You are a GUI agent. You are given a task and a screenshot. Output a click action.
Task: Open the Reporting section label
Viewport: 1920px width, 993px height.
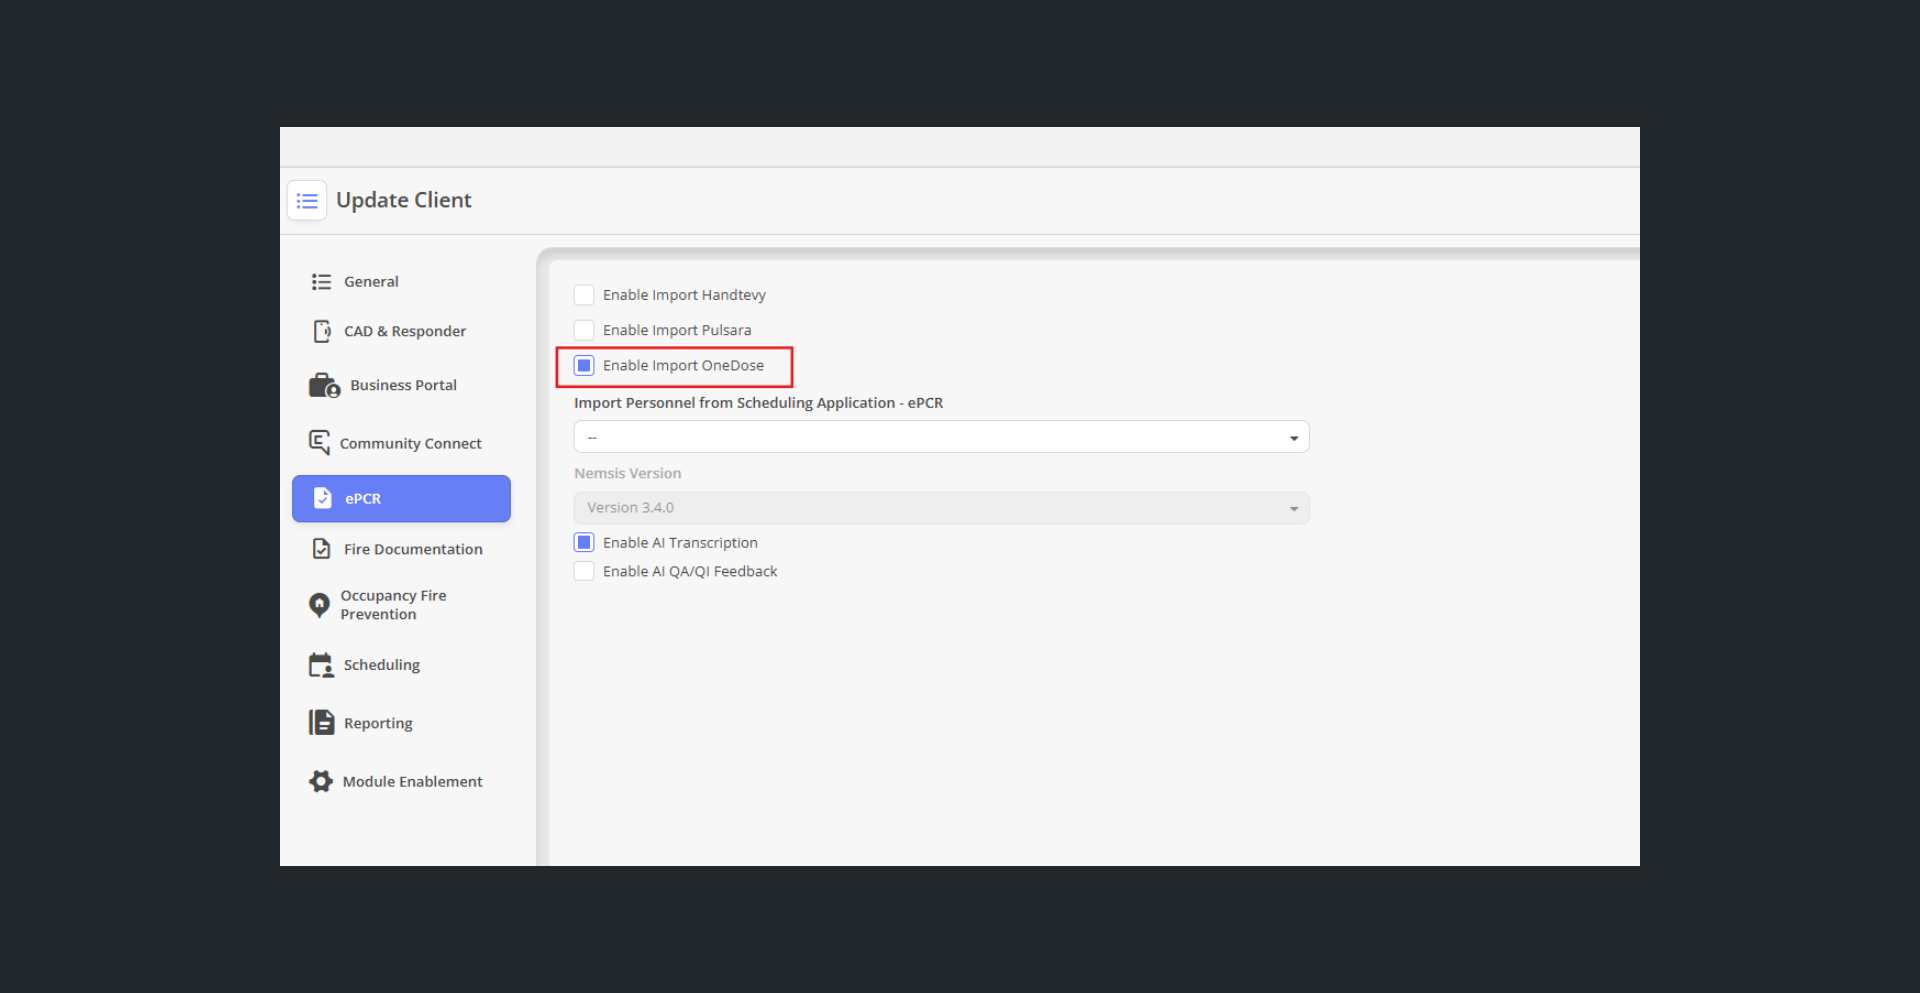point(378,723)
